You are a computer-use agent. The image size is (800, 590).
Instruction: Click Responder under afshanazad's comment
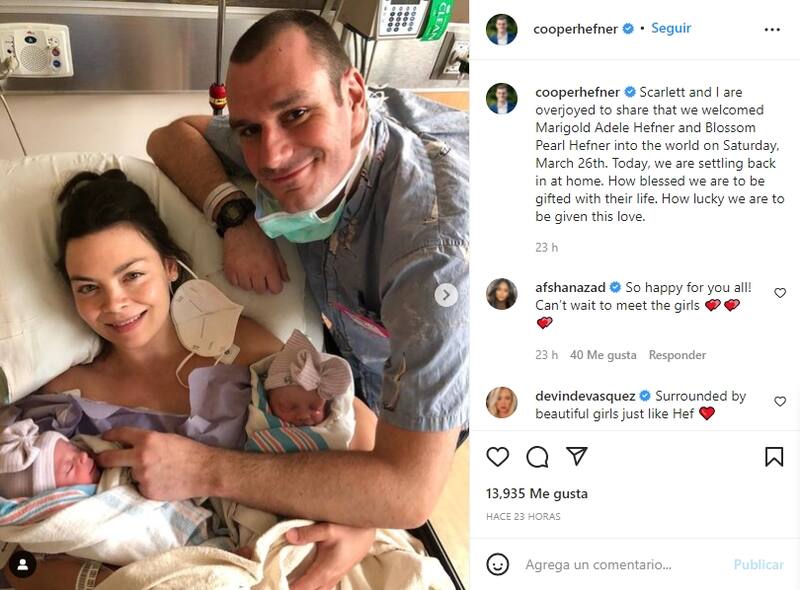point(677,355)
